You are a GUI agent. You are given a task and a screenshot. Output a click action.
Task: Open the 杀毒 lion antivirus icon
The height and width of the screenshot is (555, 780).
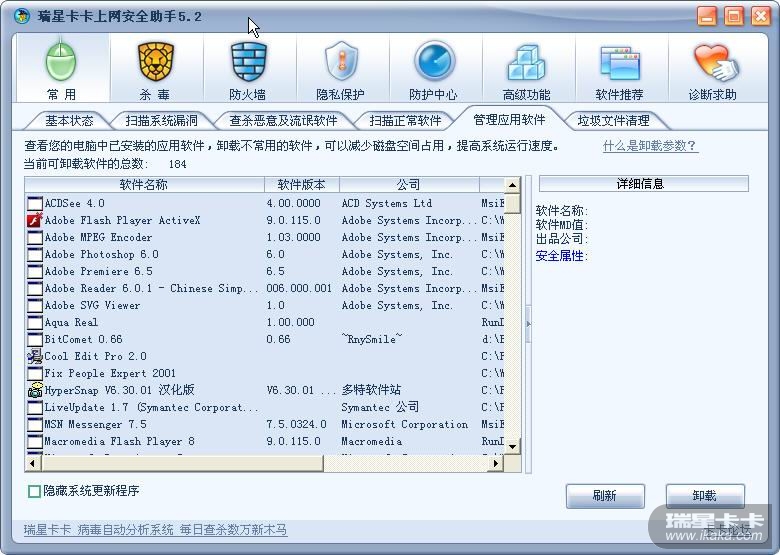(x=156, y=62)
